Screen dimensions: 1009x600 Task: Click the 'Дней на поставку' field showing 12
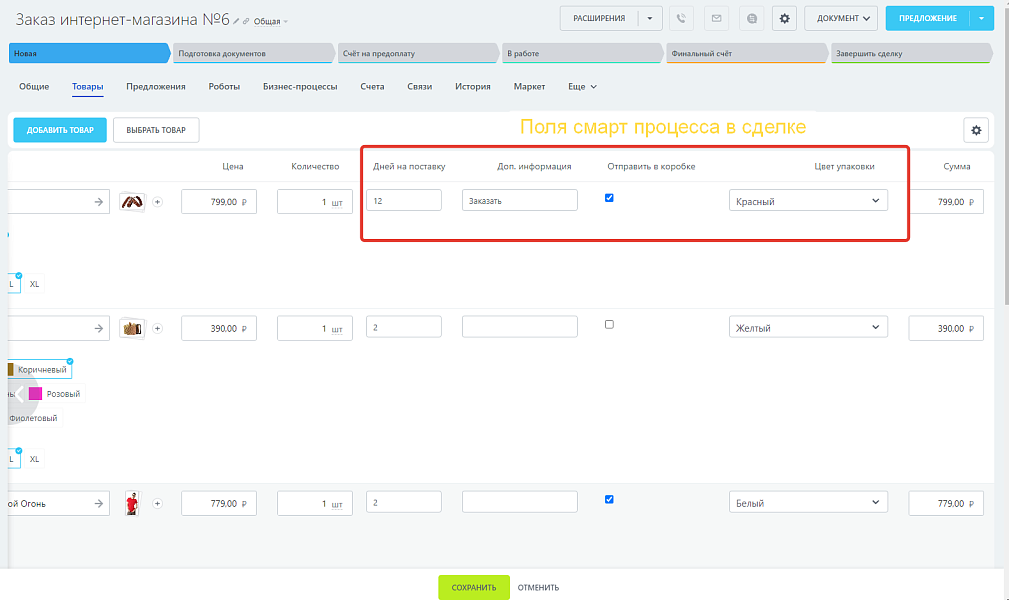coord(404,201)
